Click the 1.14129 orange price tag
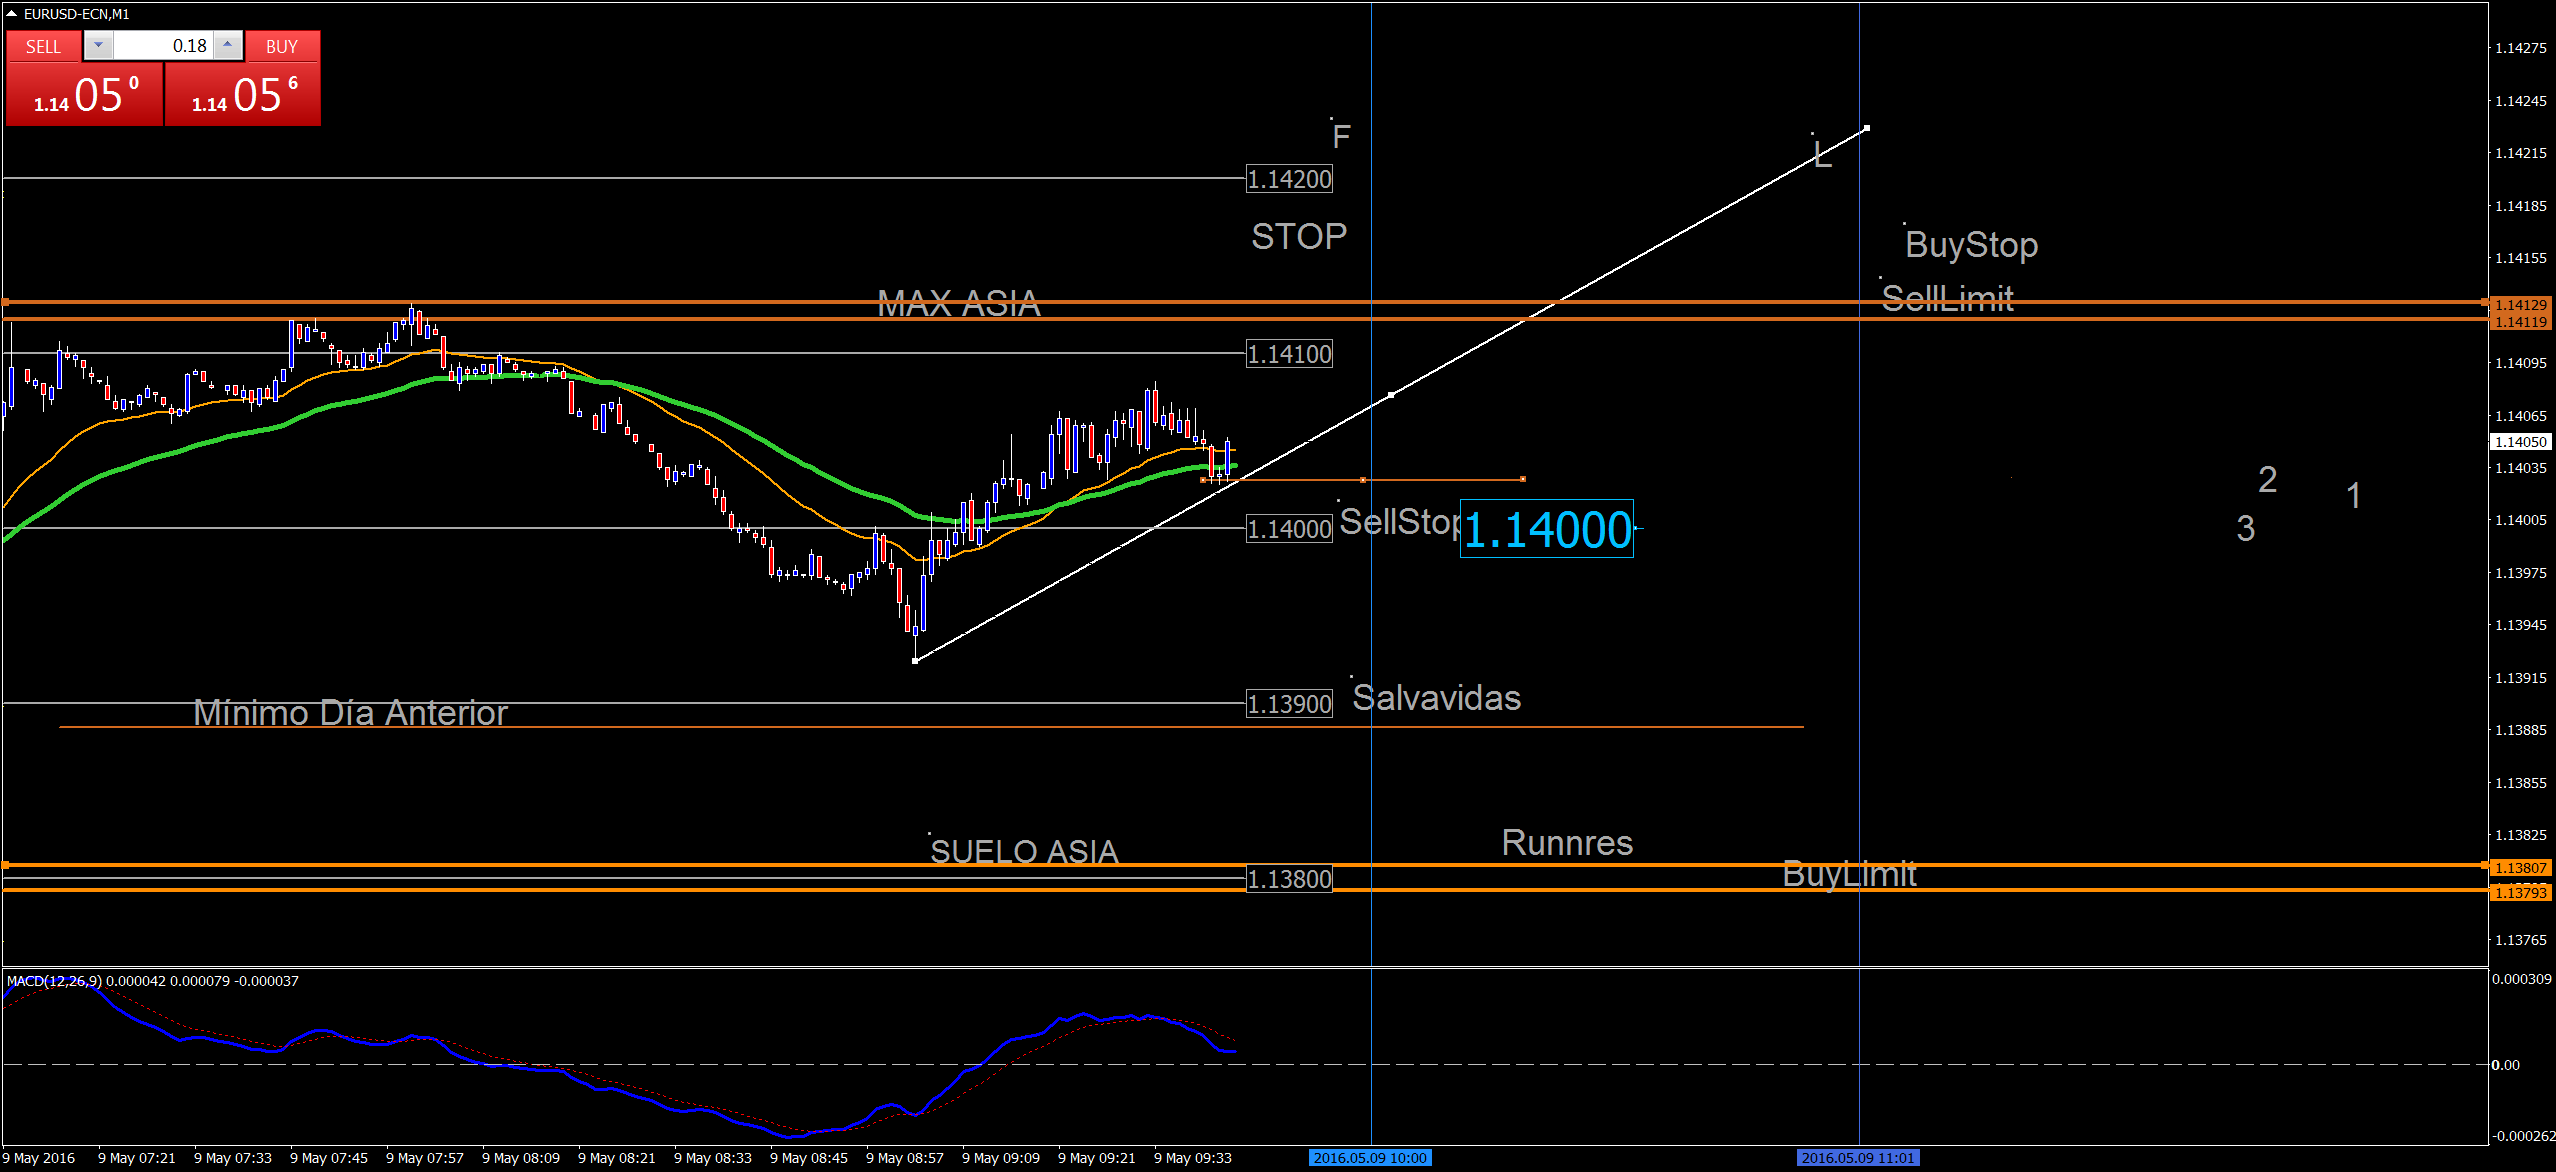2556x1172 pixels. pyautogui.click(x=2520, y=305)
